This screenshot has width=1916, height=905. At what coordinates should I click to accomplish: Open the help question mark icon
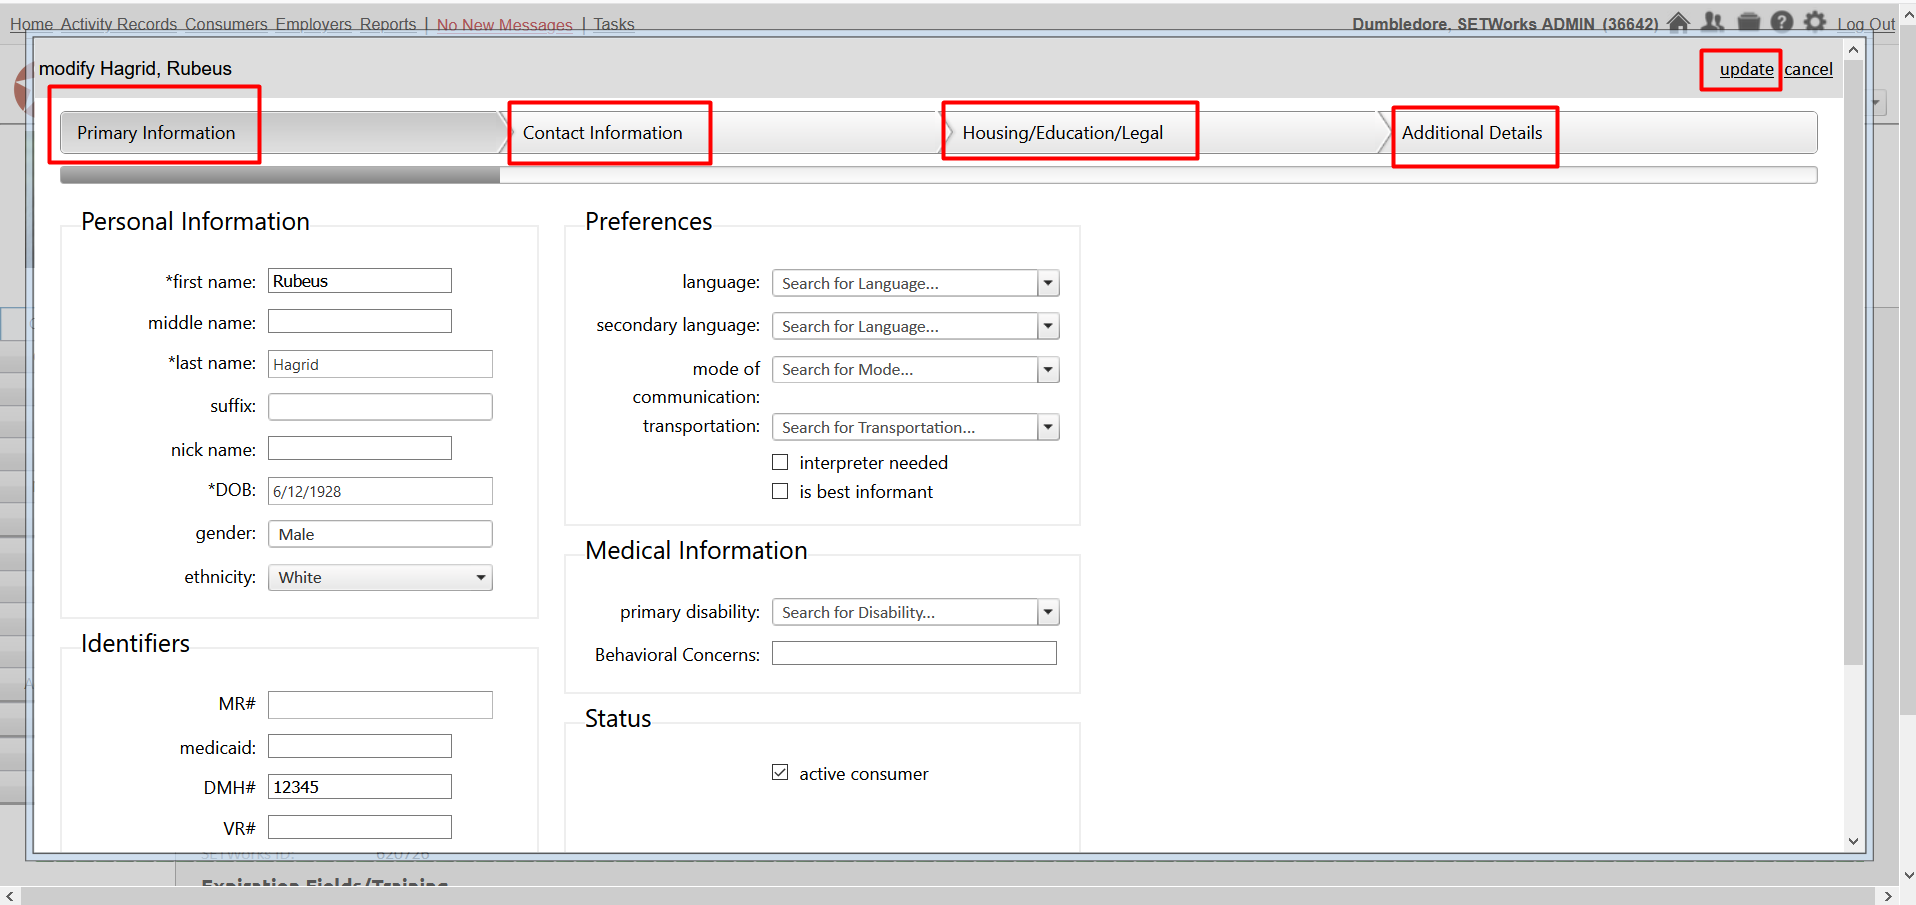tap(1782, 22)
